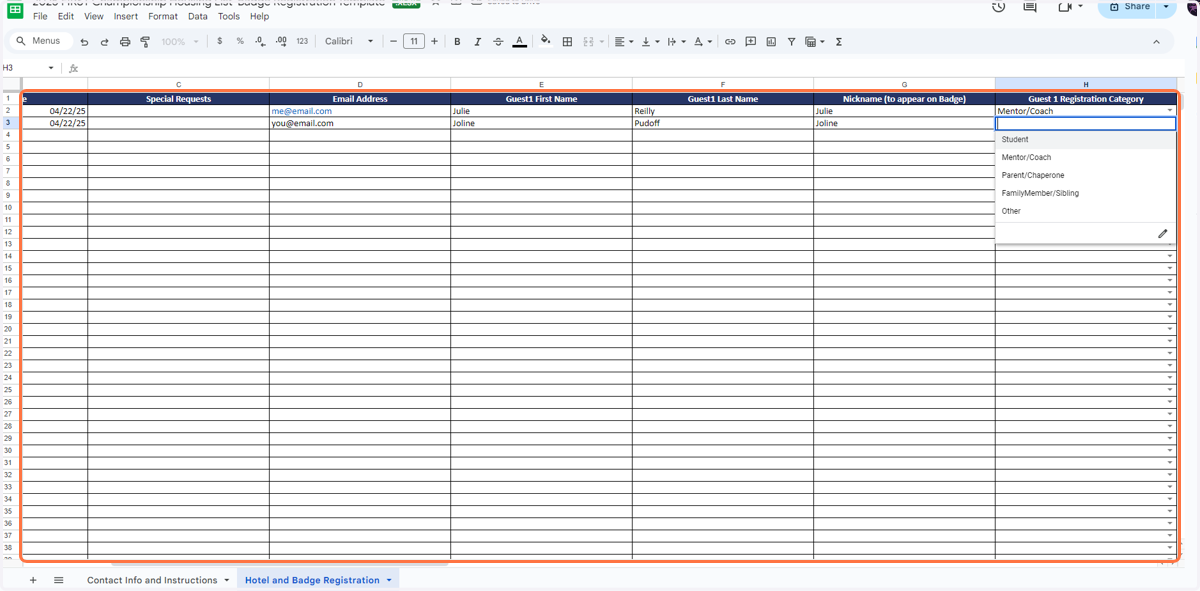Apply currency format with dollar icon
The height and width of the screenshot is (591, 1200).
[x=220, y=42]
